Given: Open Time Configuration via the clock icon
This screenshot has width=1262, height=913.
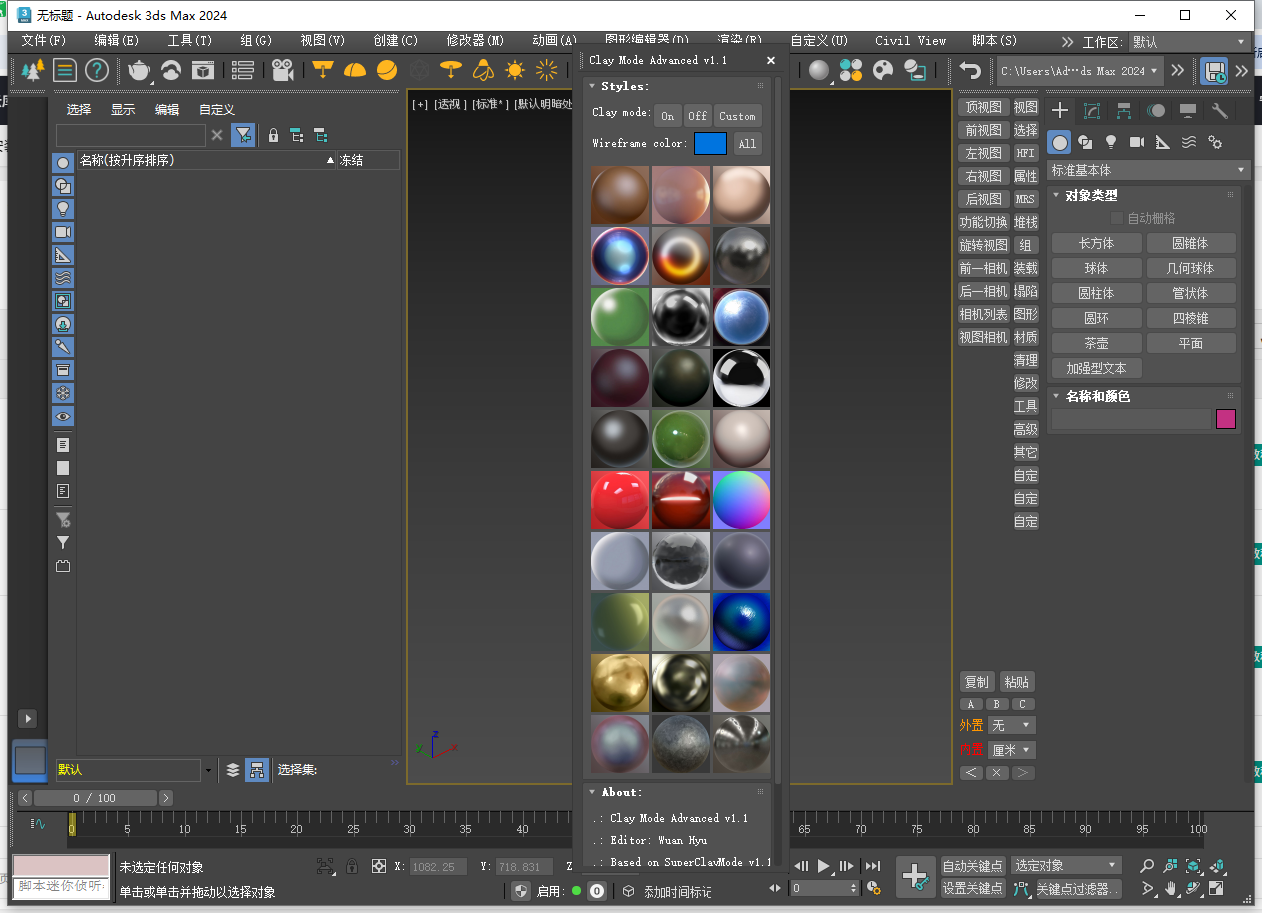Looking at the screenshot, I should [873, 887].
